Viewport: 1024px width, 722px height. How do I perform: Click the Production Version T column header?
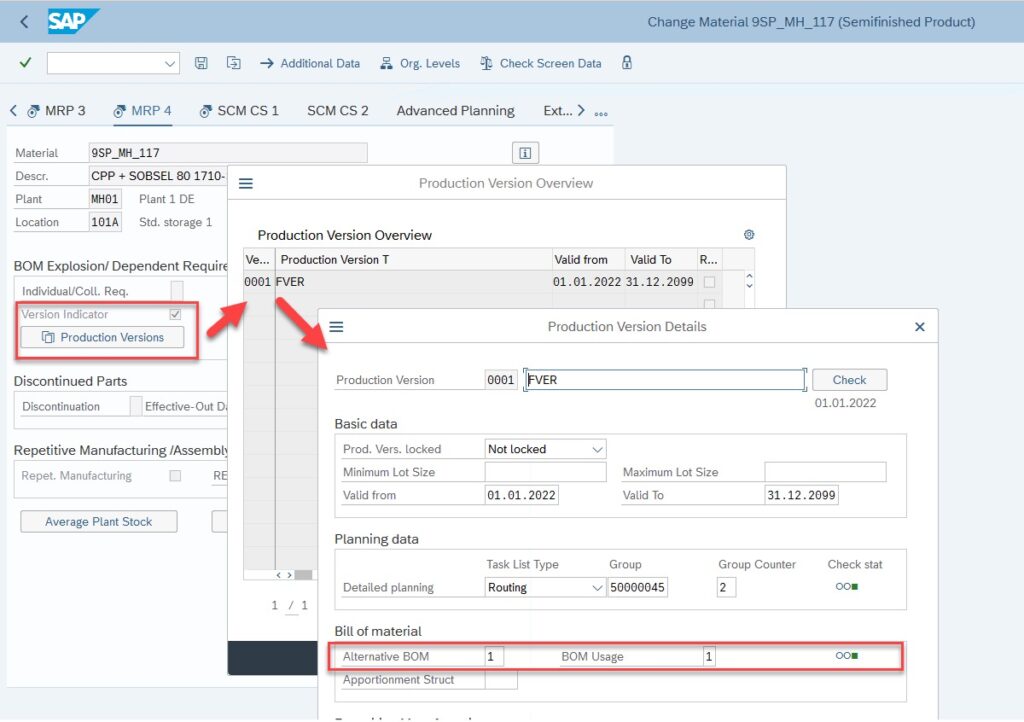(x=414, y=259)
